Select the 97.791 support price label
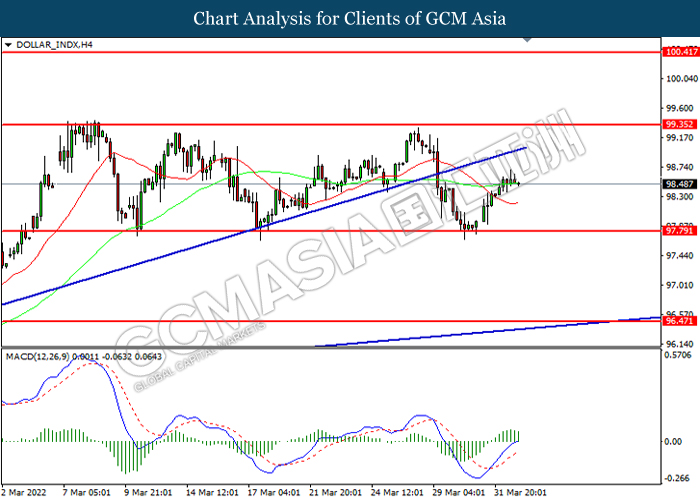Viewport: 700px width, 500px height. coord(680,231)
